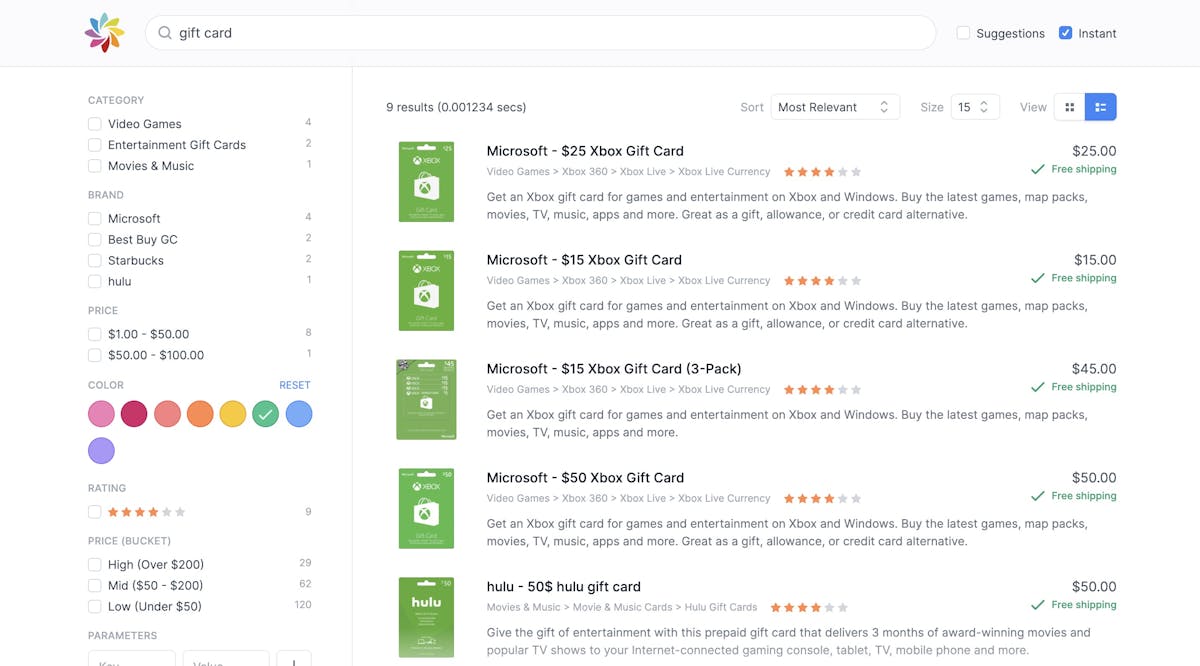Open hulu - 50$ hulu gift card title
This screenshot has width=1200, height=666.
tap(564, 587)
